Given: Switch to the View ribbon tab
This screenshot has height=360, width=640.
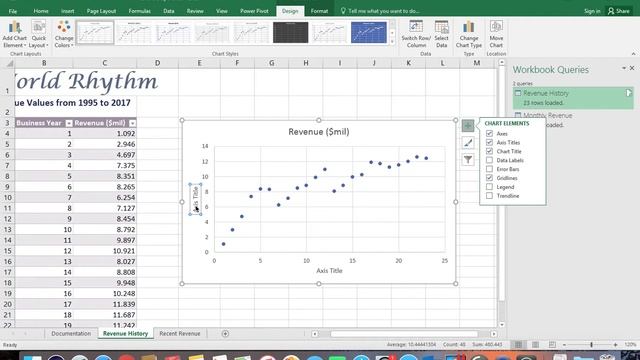Looking at the screenshot, I should (222, 11).
